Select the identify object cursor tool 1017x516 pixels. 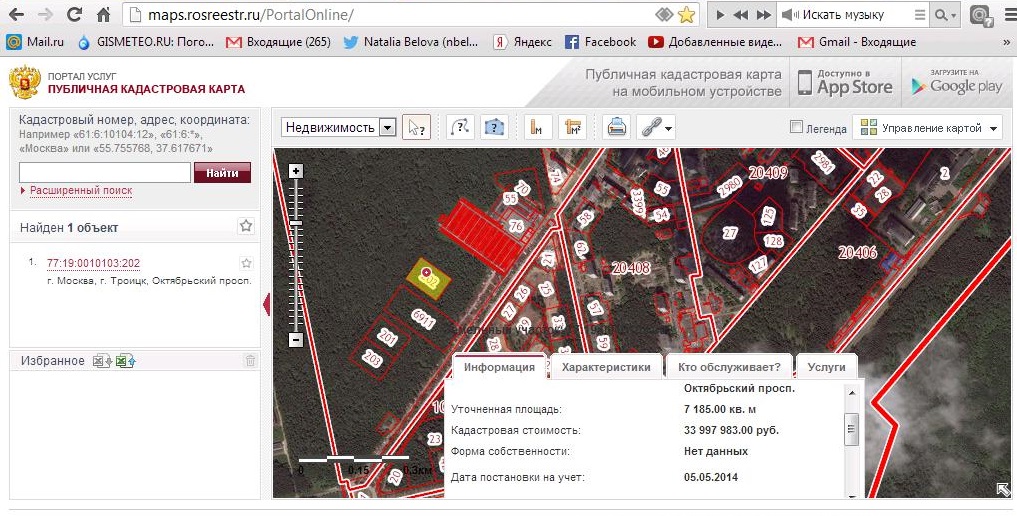[x=416, y=128]
